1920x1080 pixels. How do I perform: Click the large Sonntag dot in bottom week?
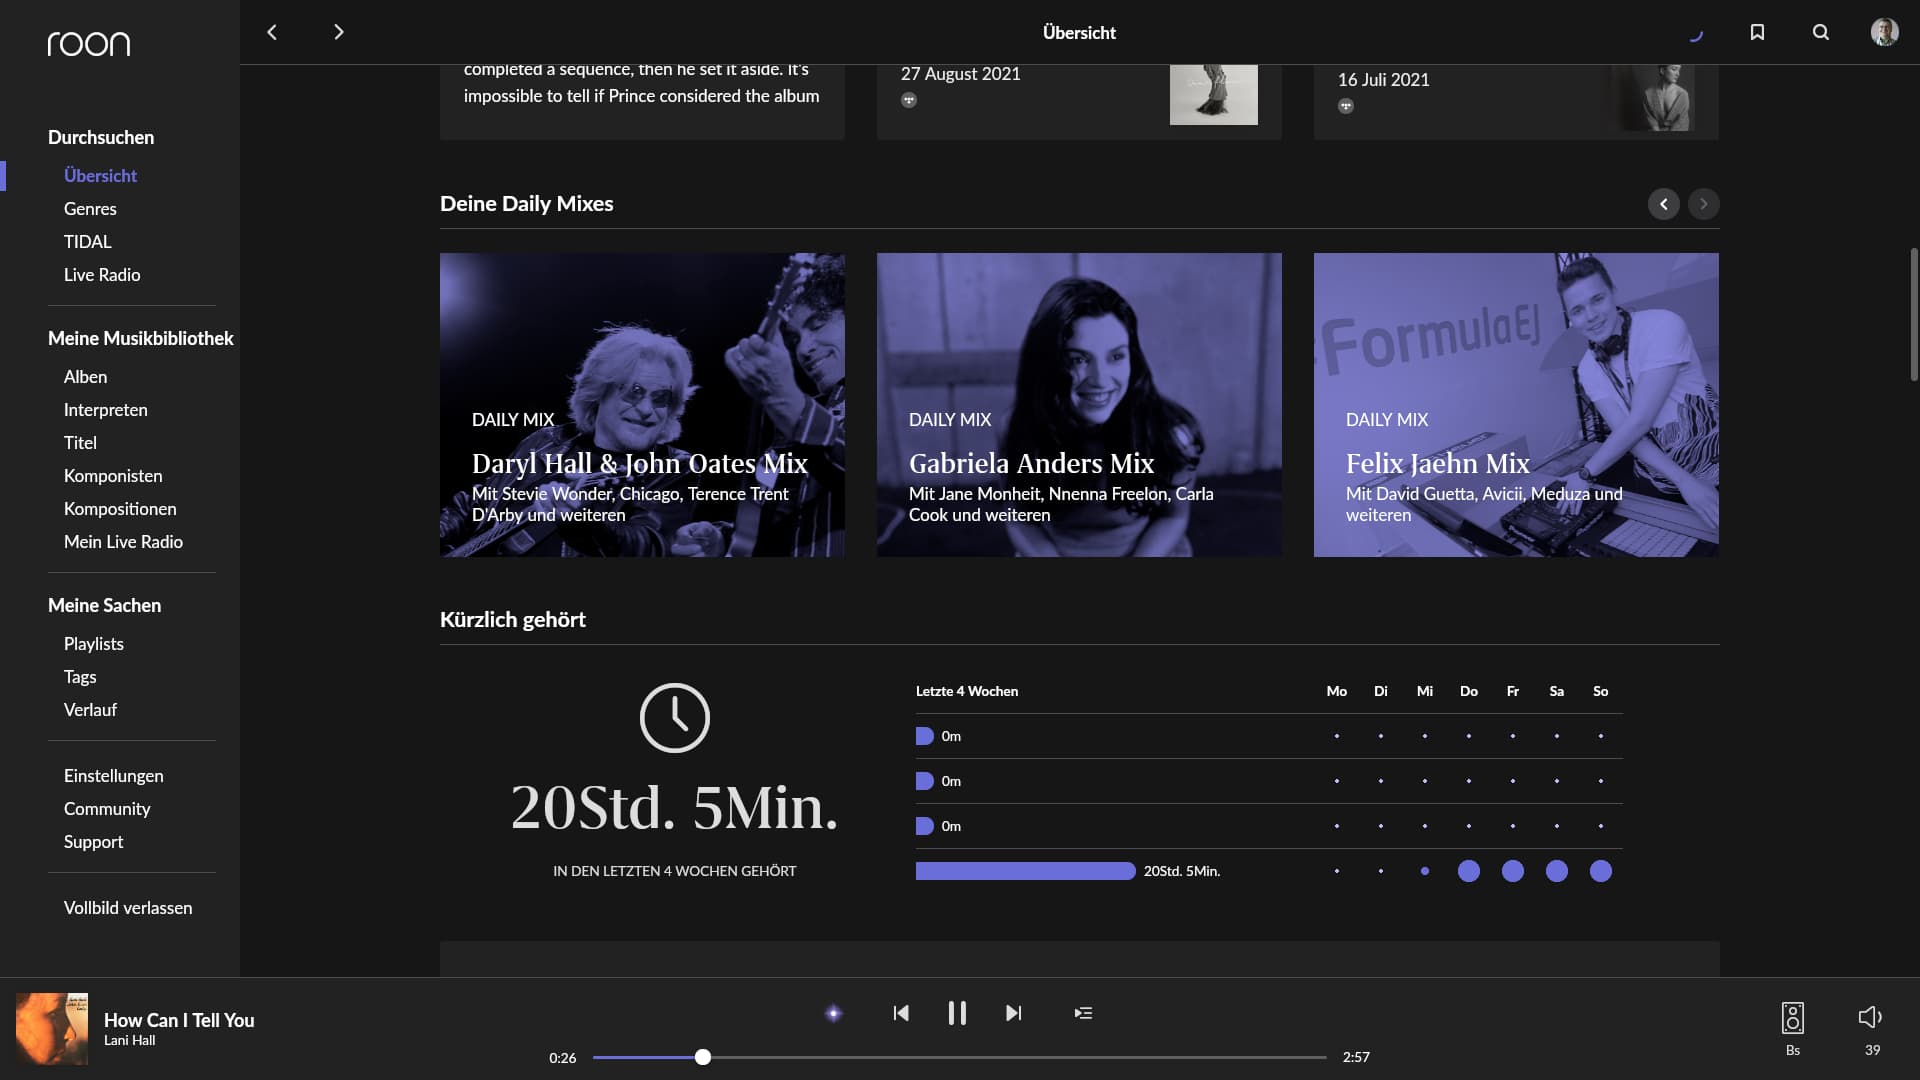point(1601,871)
